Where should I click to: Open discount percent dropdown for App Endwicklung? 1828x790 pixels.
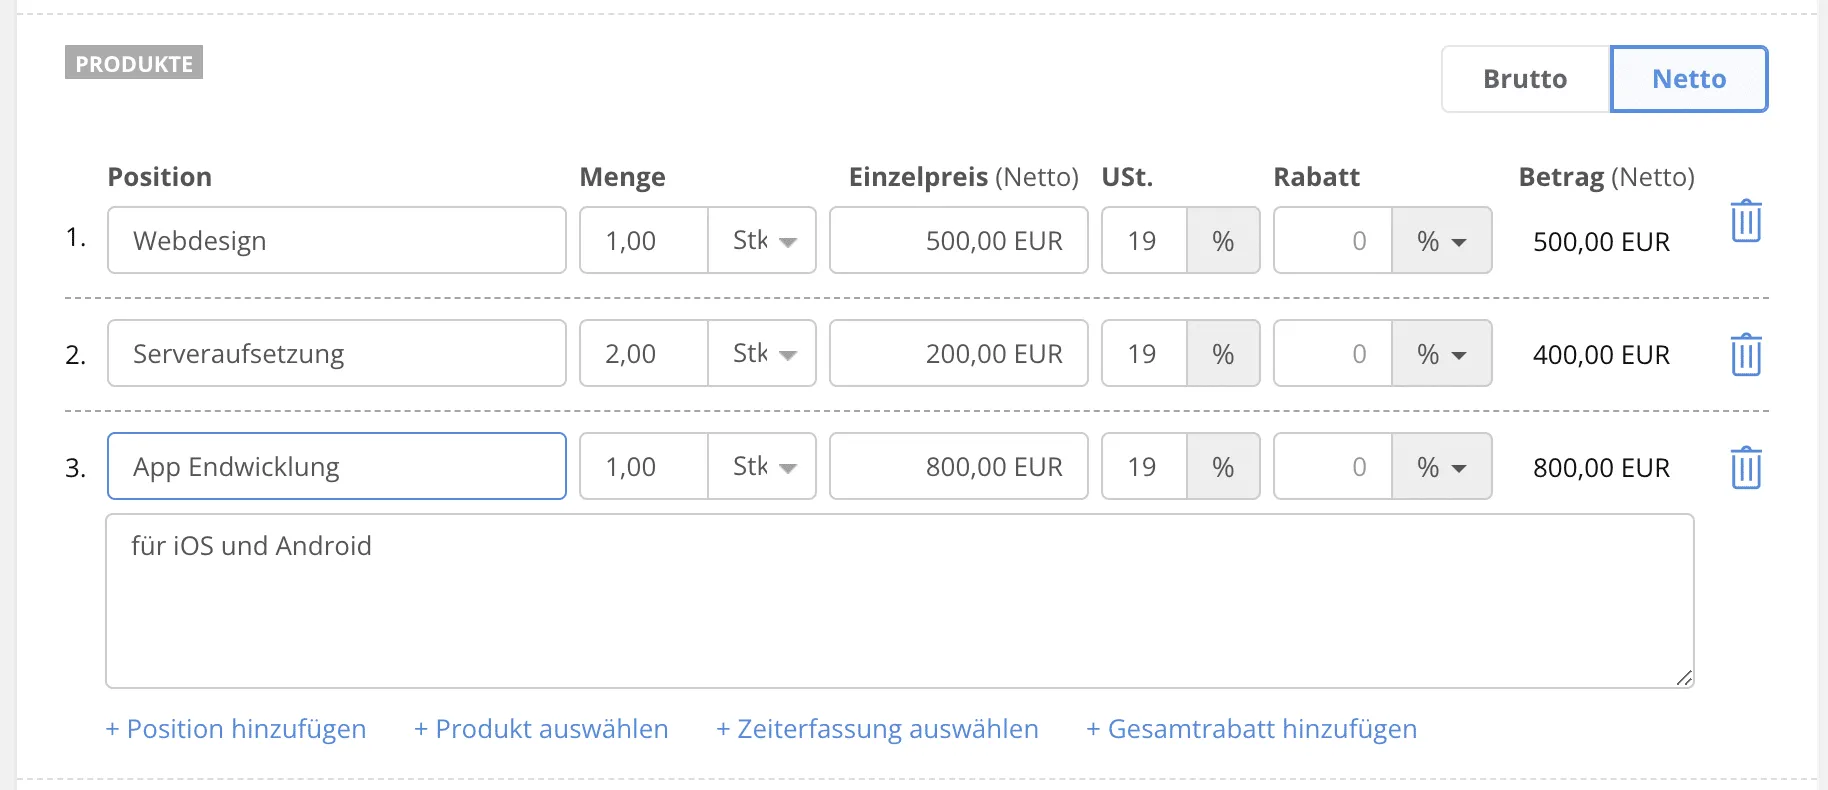coord(1441,467)
